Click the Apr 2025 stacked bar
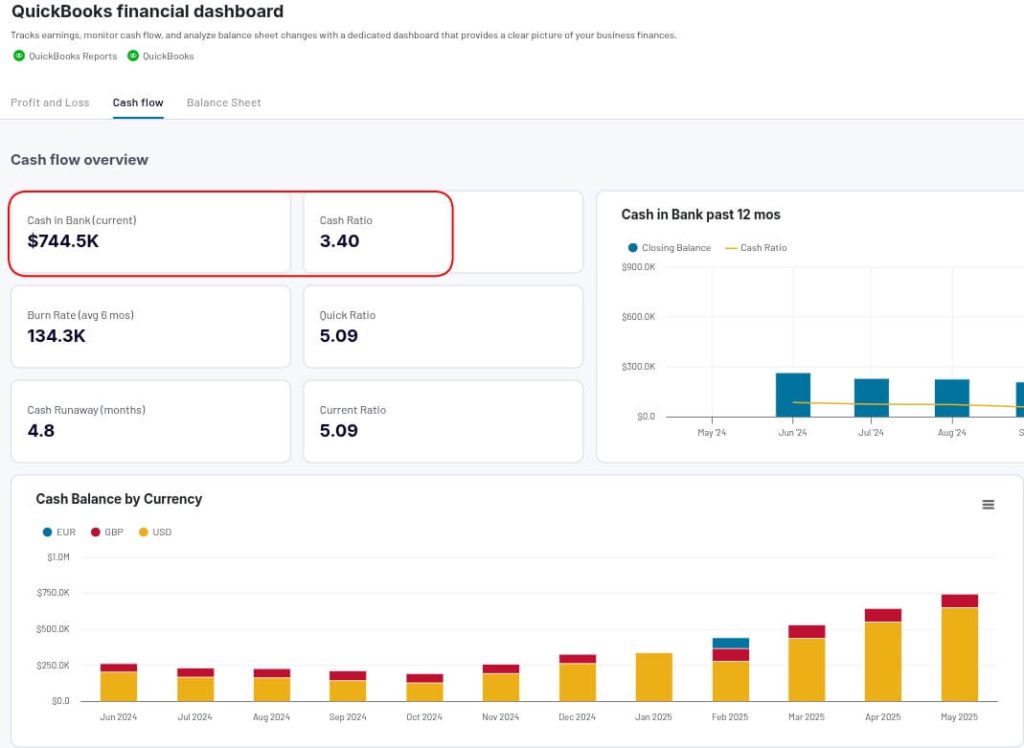 click(883, 655)
